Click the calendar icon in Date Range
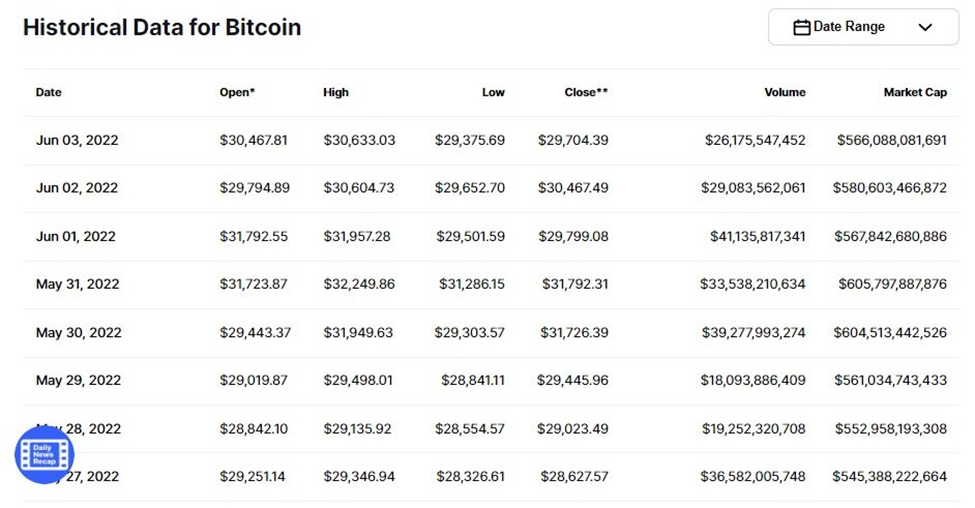975x508 pixels. click(802, 27)
